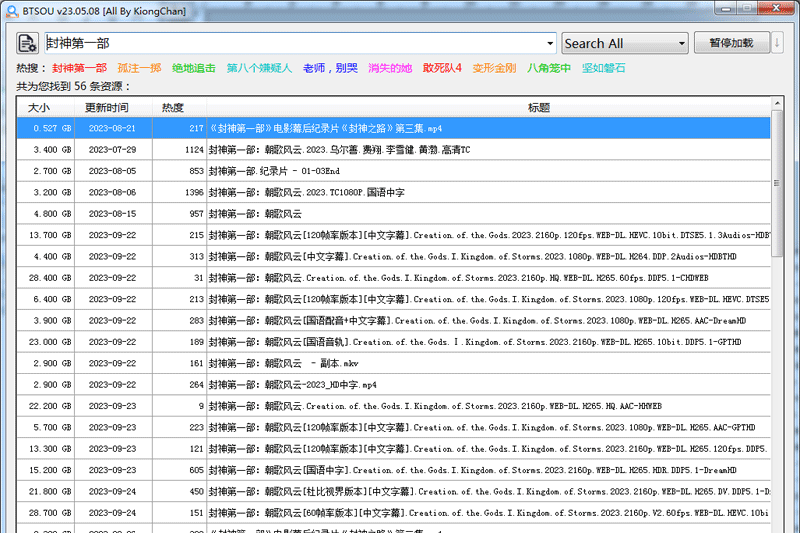Select the 4.800 GB 朝歌风云 row
Image resolution: width=800 pixels, height=533 pixels.
pos(393,214)
